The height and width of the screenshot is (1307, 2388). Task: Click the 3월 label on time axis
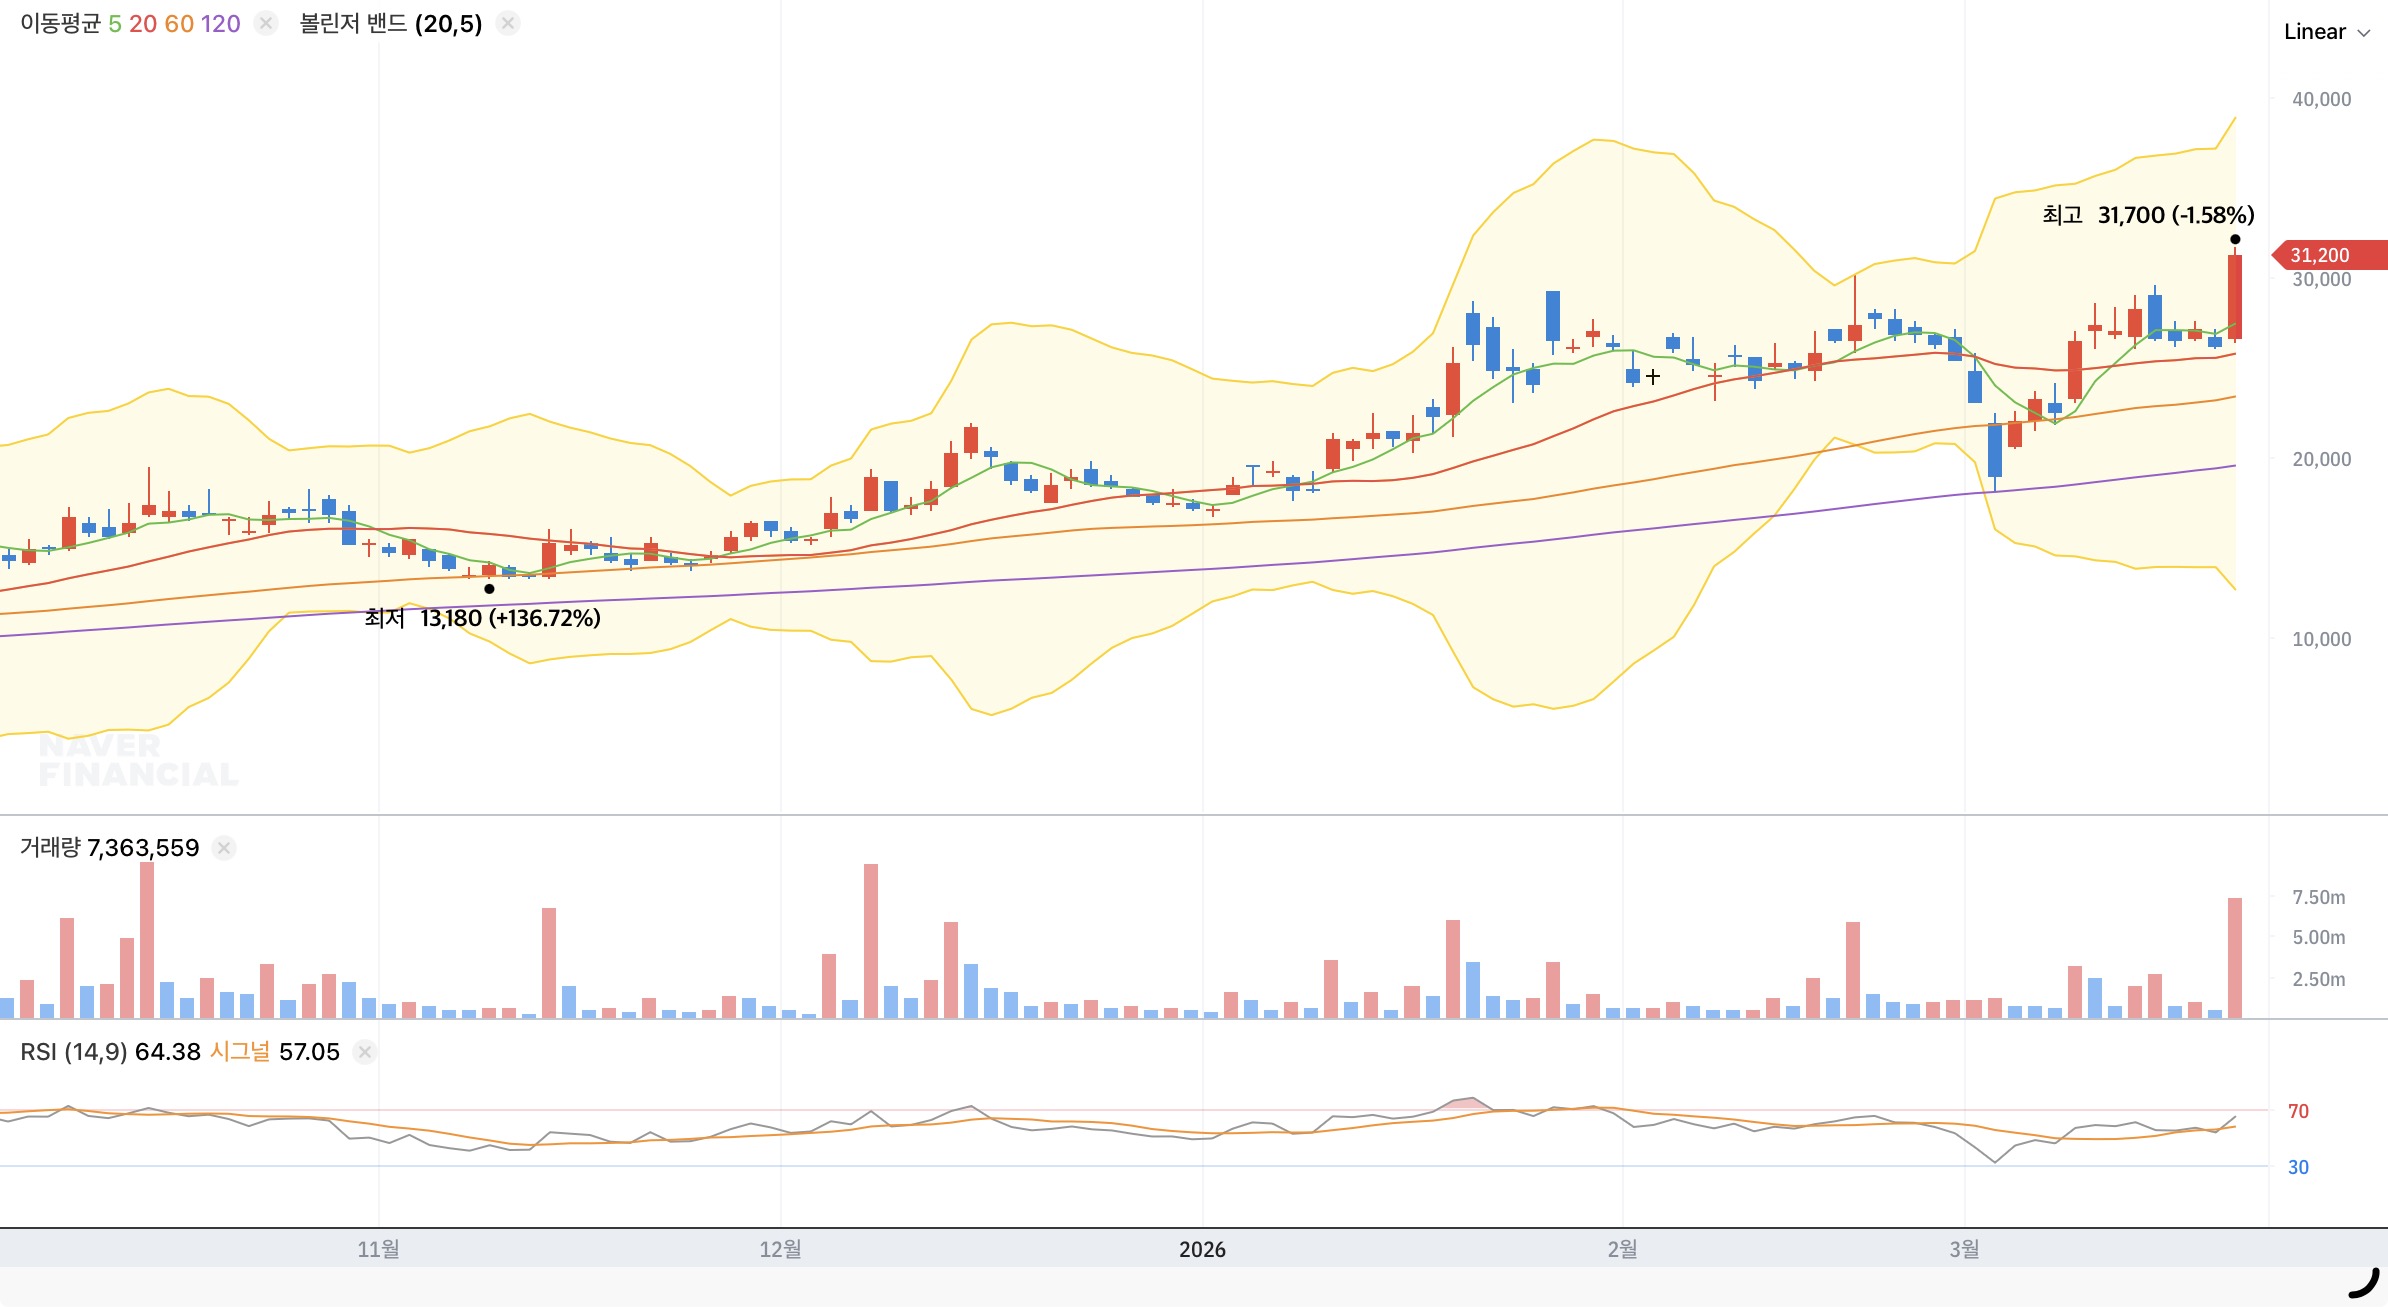click(x=1964, y=1249)
